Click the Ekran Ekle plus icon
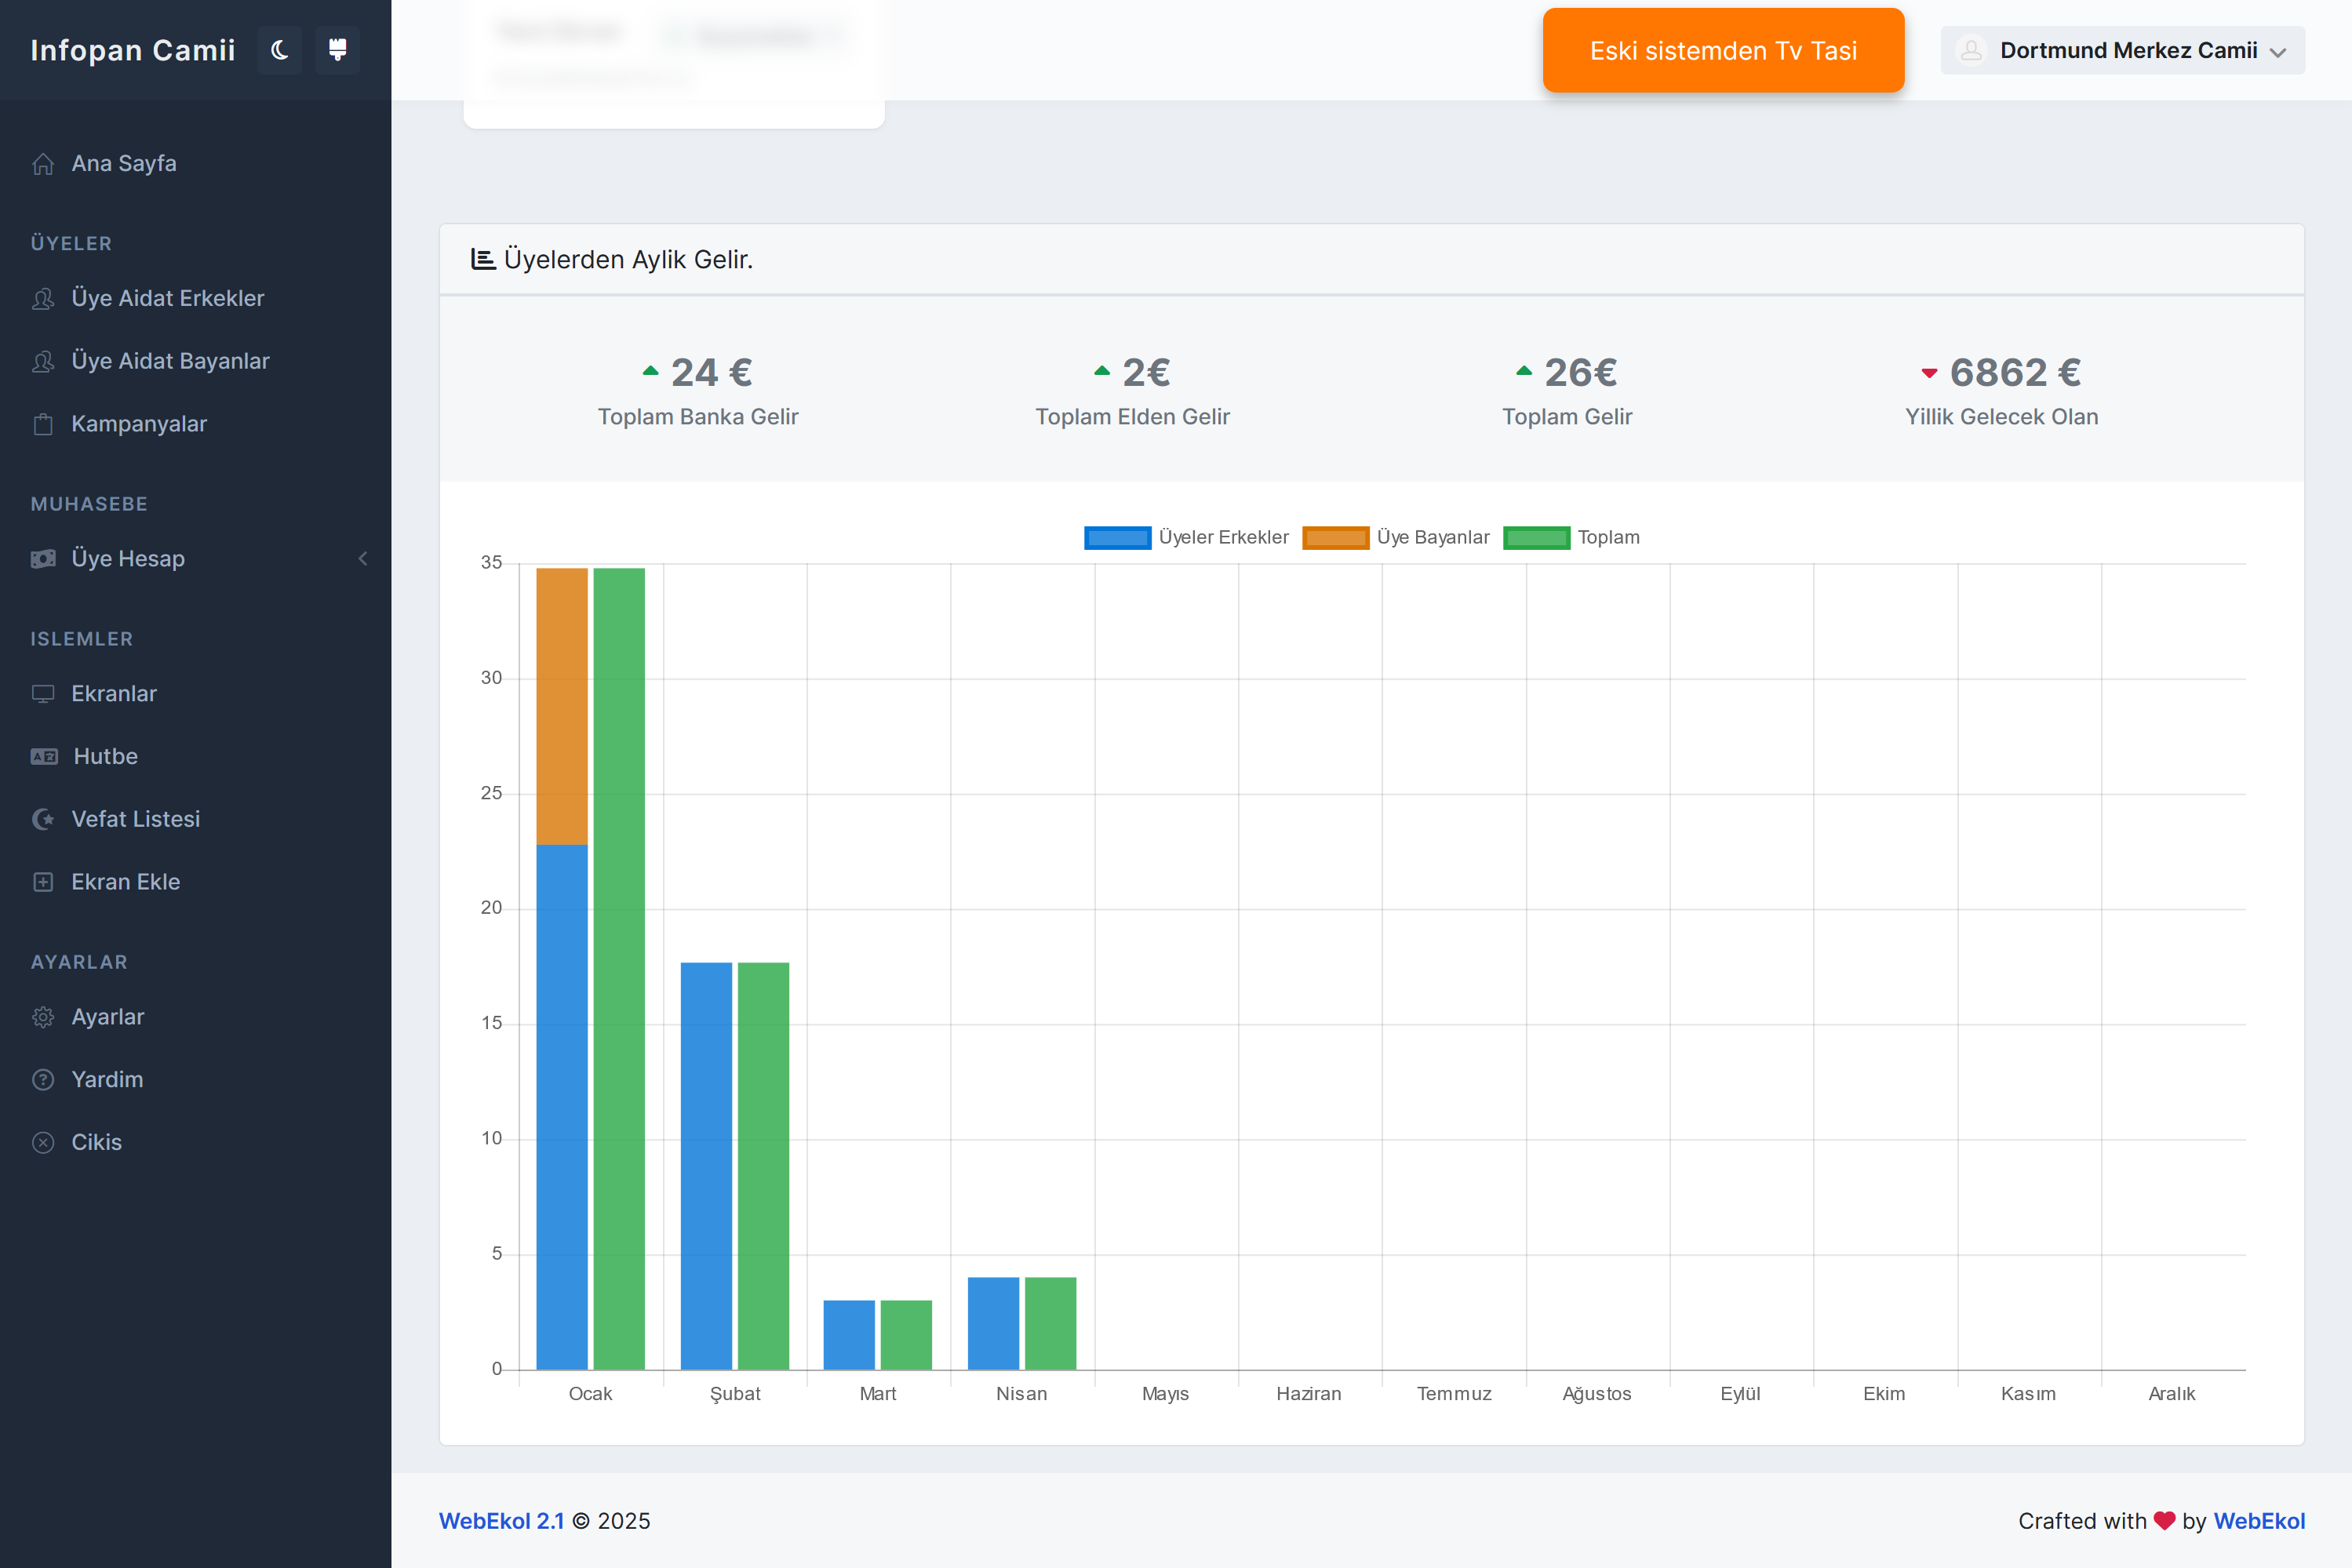The image size is (2352, 1568). point(43,882)
